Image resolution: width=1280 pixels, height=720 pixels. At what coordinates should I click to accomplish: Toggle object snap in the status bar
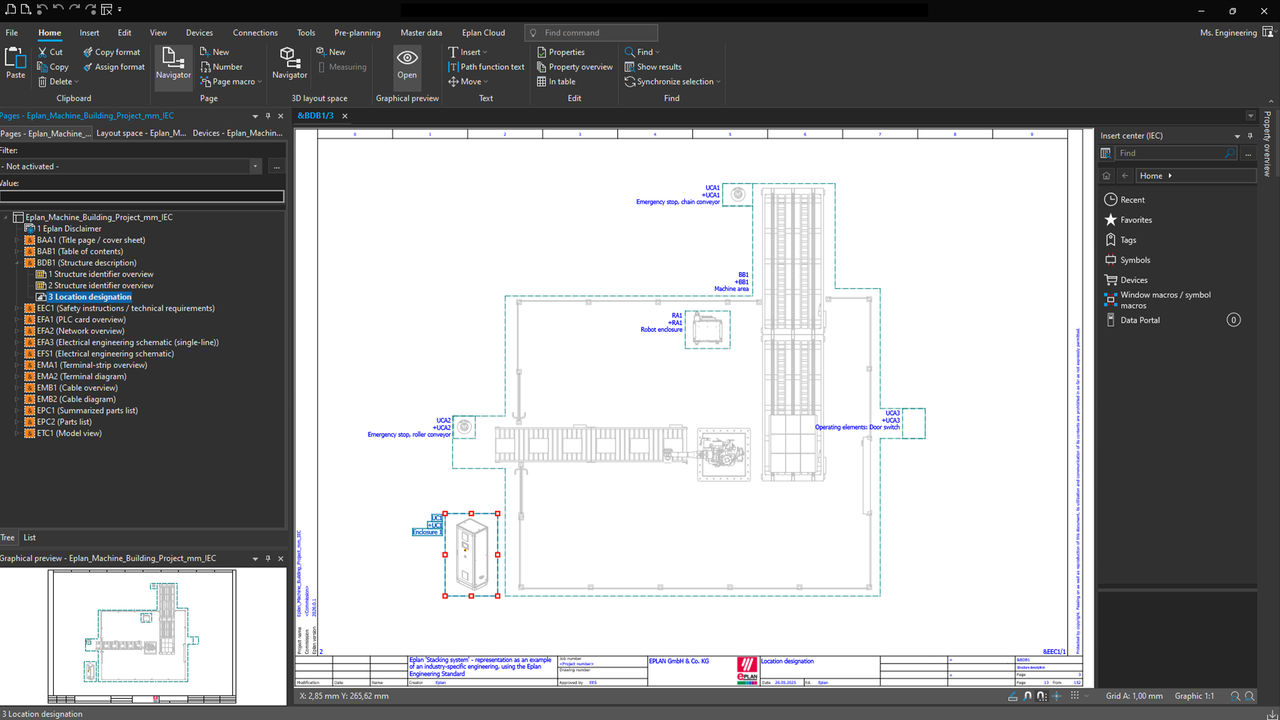point(1026,697)
